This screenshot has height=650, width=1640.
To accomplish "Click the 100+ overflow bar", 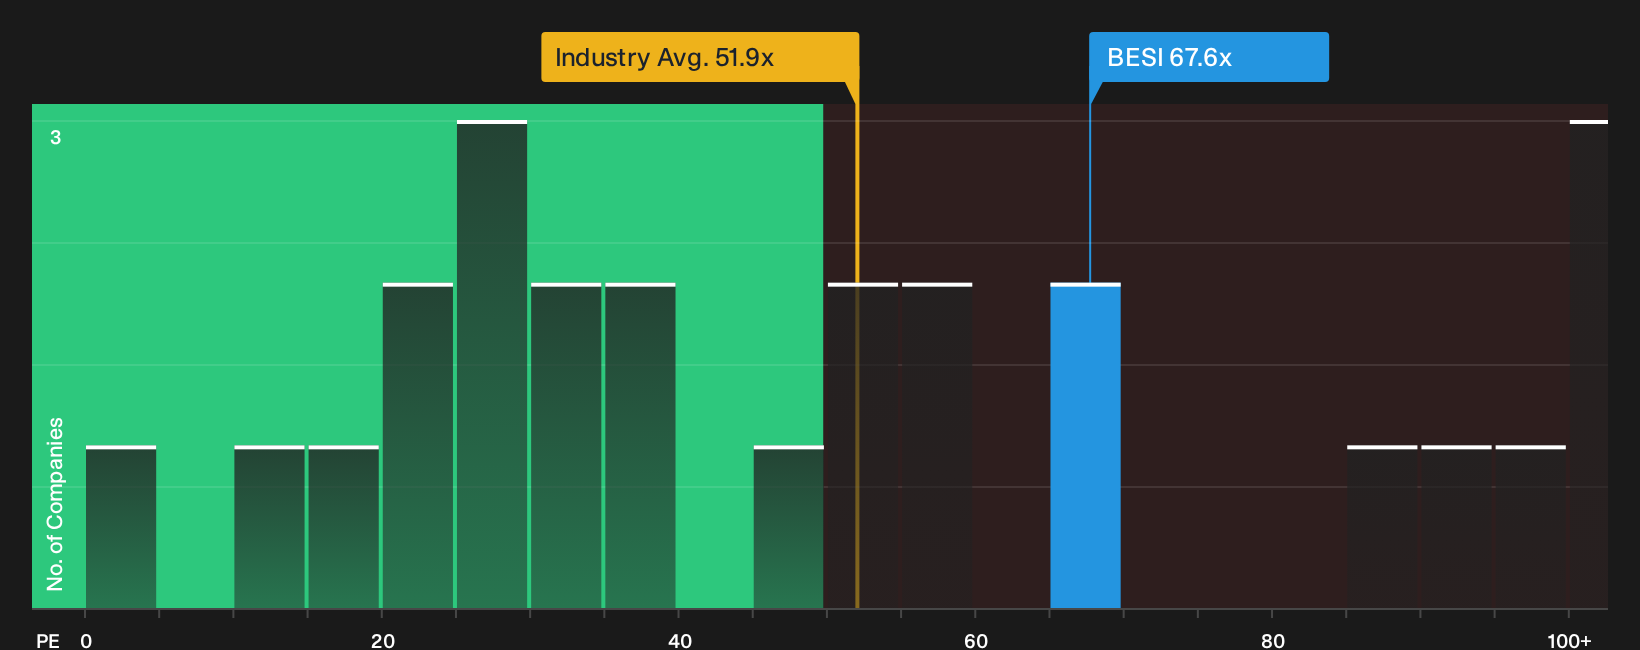I will point(1589,365).
